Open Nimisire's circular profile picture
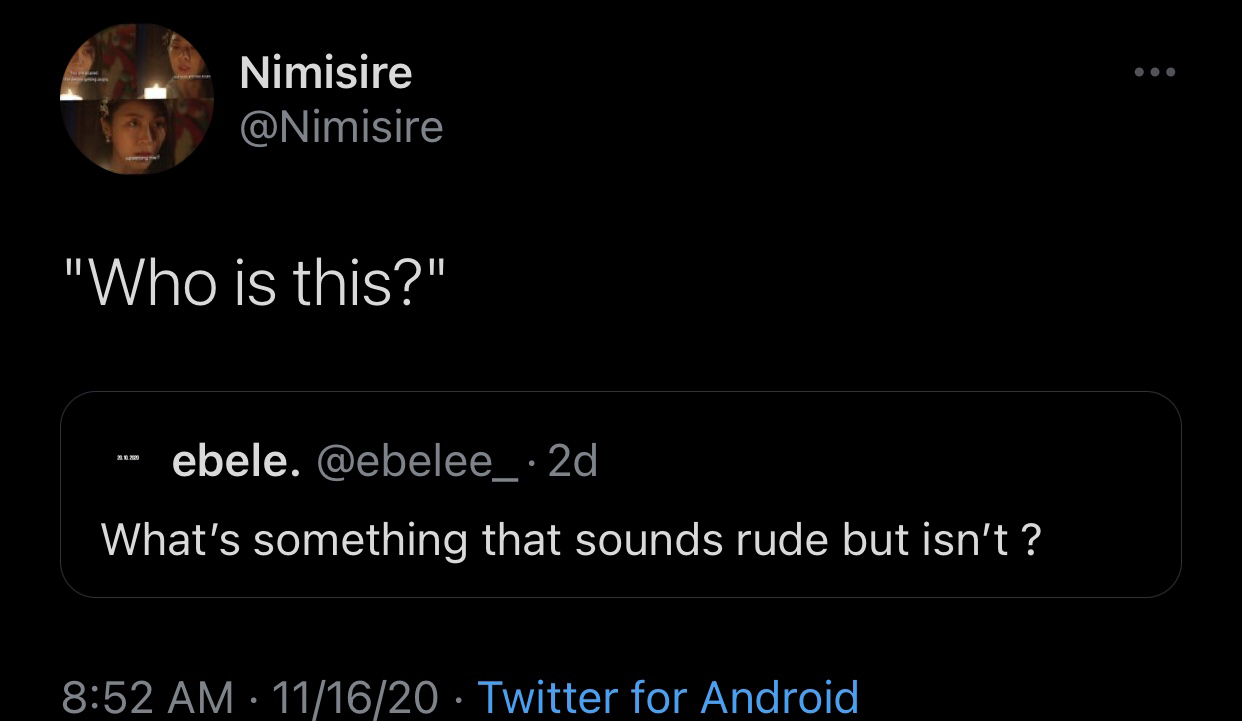This screenshot has height=721, width=1242. 137,98
